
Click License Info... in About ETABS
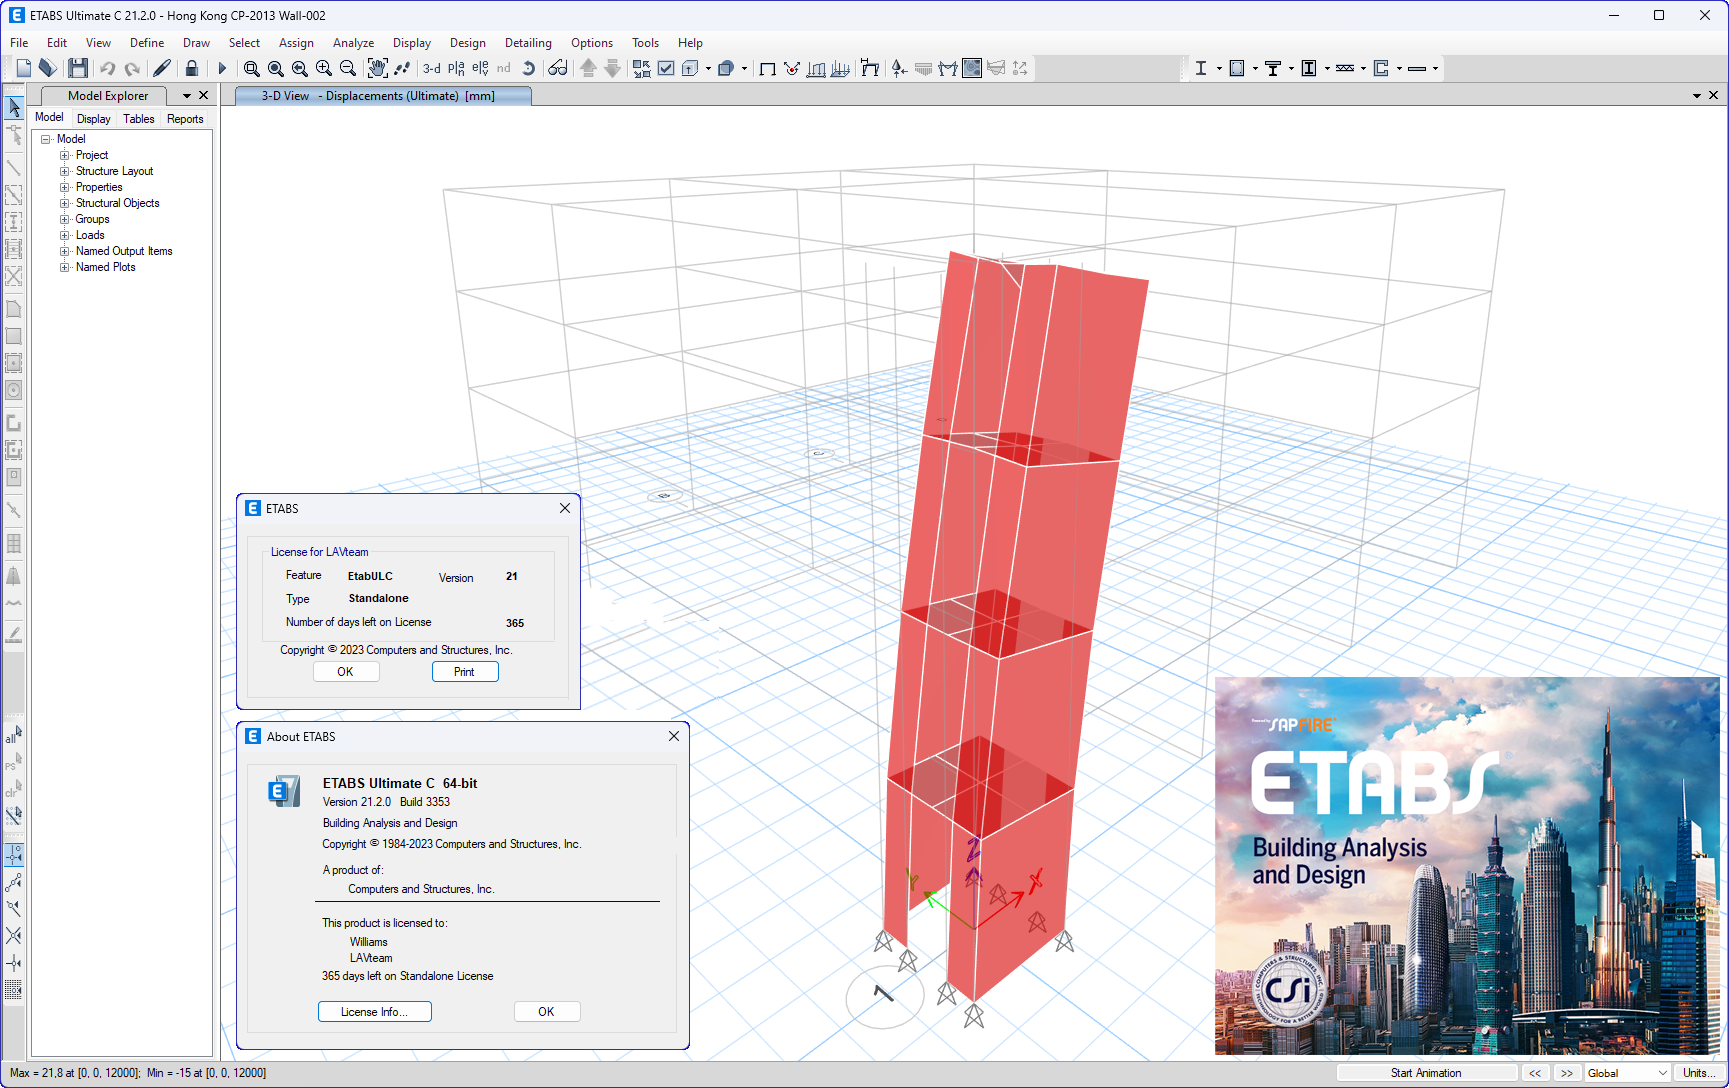coord(375,1012)
